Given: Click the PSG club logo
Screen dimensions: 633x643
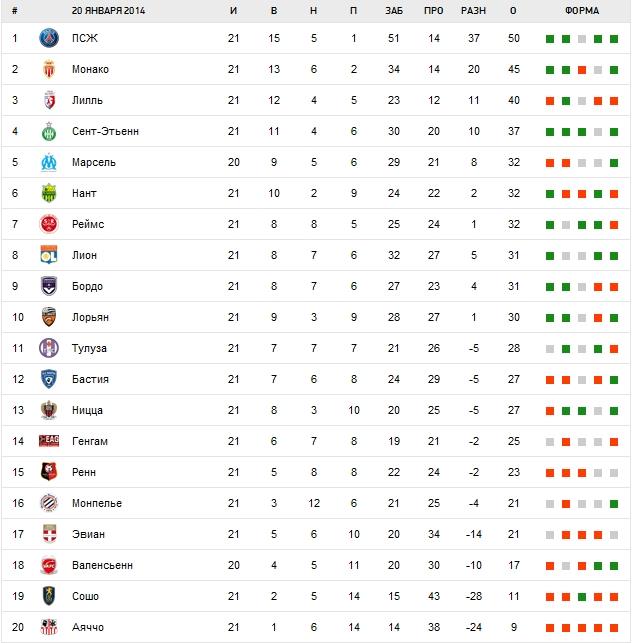Looking at the screenshot, I should (48, 38).
